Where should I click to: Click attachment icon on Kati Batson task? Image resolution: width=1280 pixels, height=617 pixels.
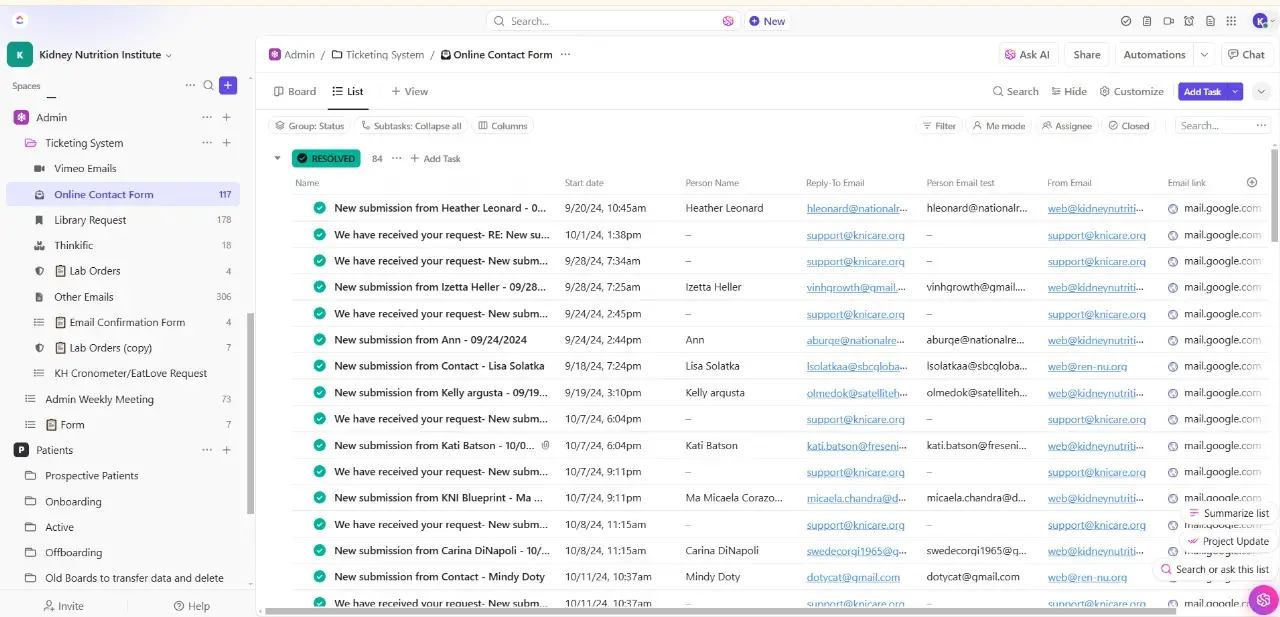click(545, 445)
